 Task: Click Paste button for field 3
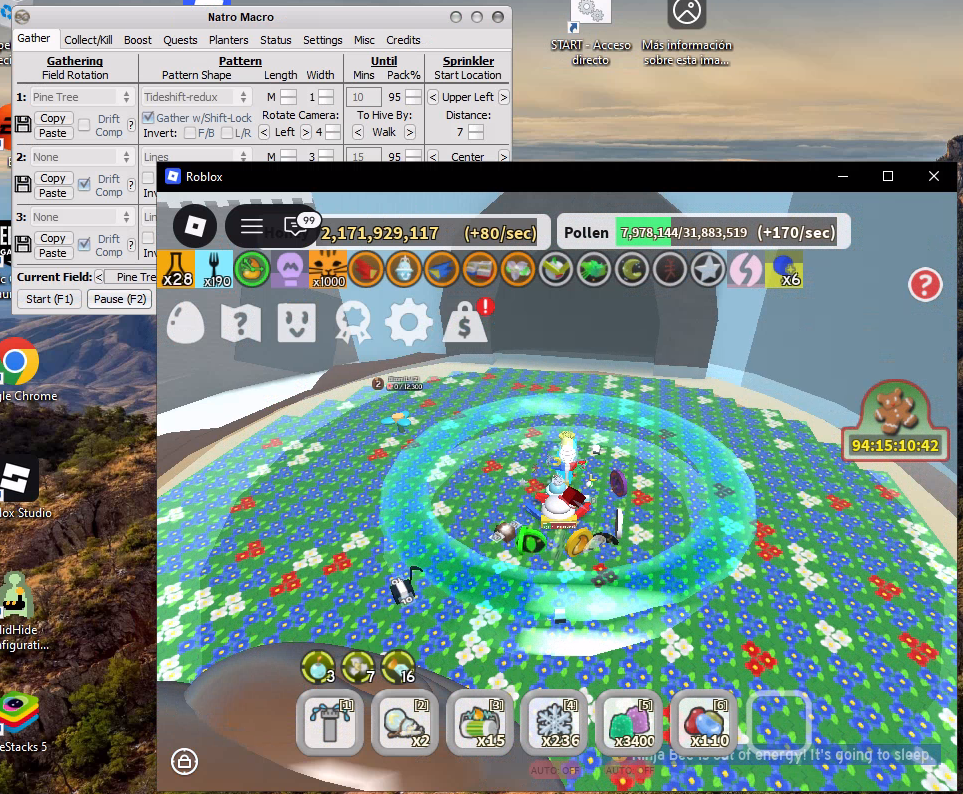53,253
